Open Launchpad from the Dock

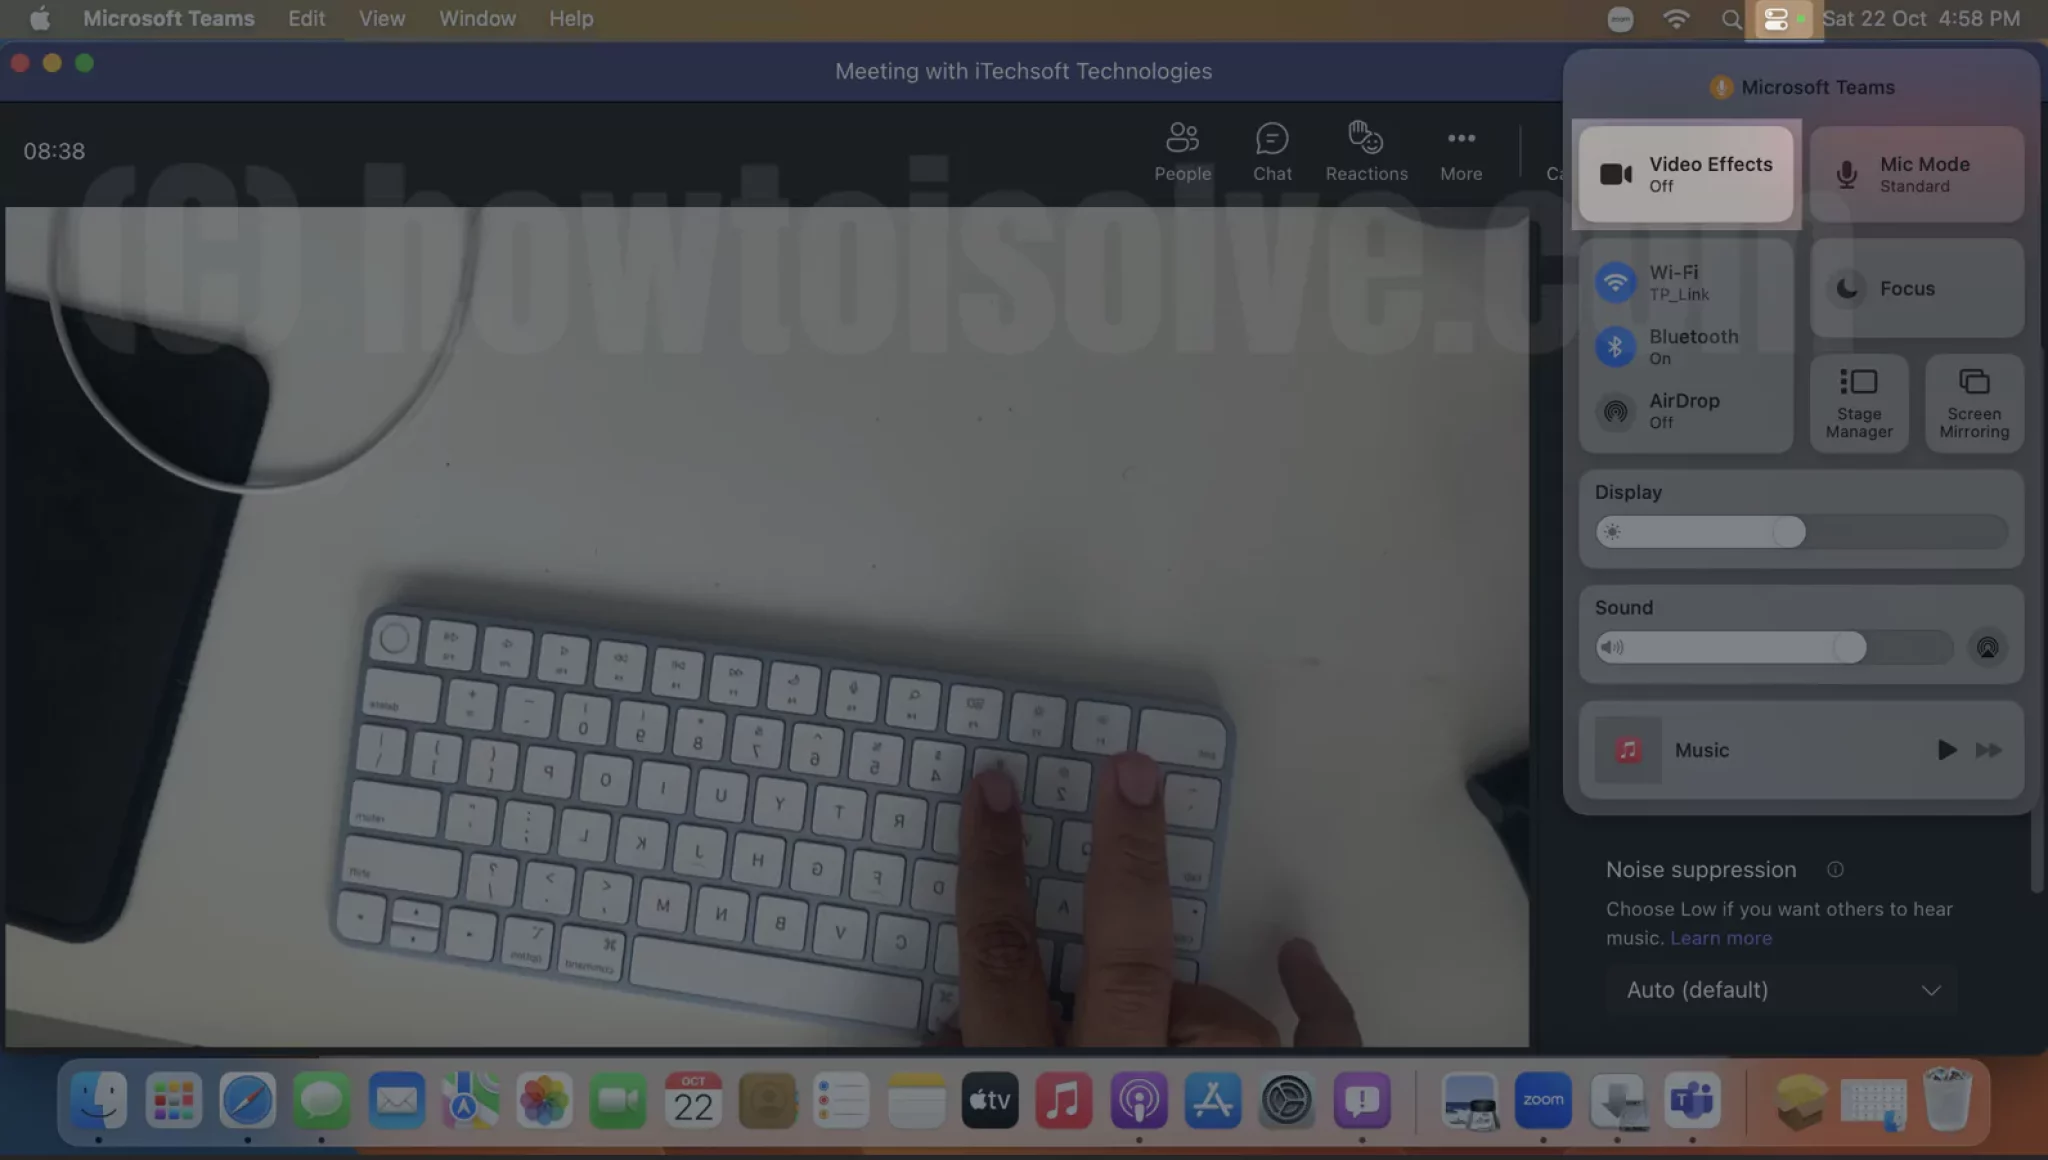point(173,1101)
